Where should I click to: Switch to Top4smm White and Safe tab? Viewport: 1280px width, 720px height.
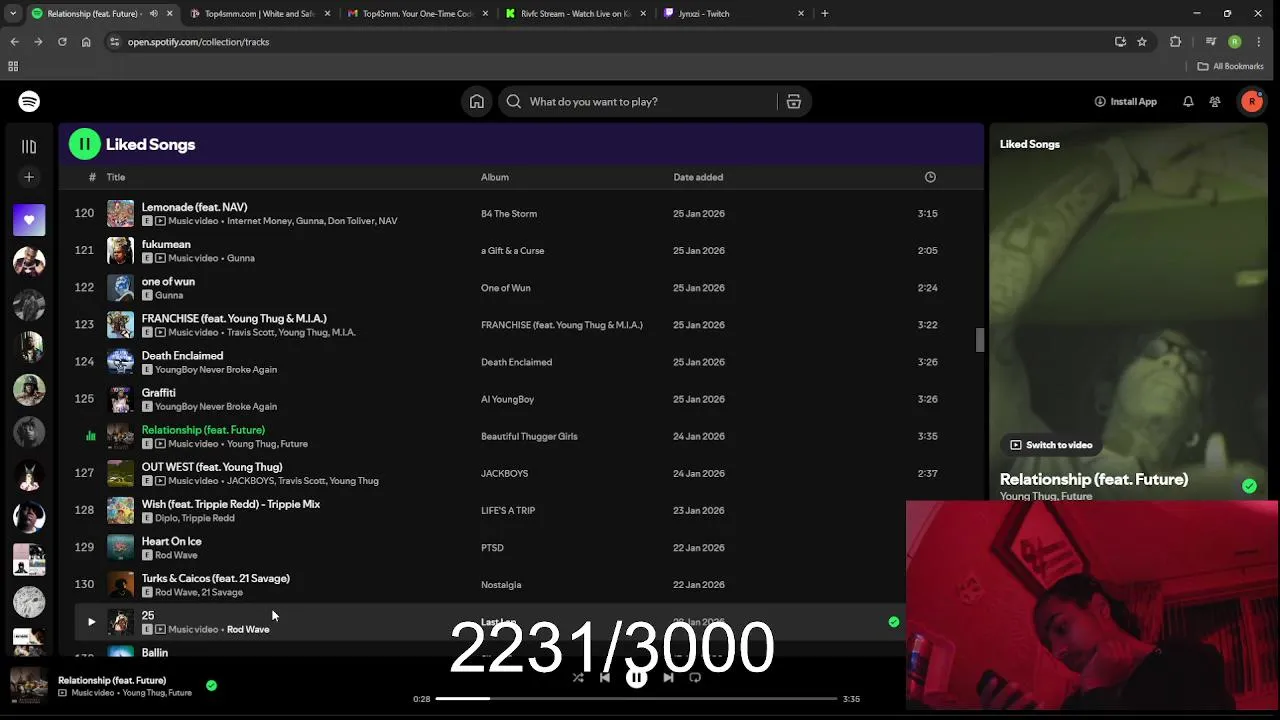pos(259,14)
